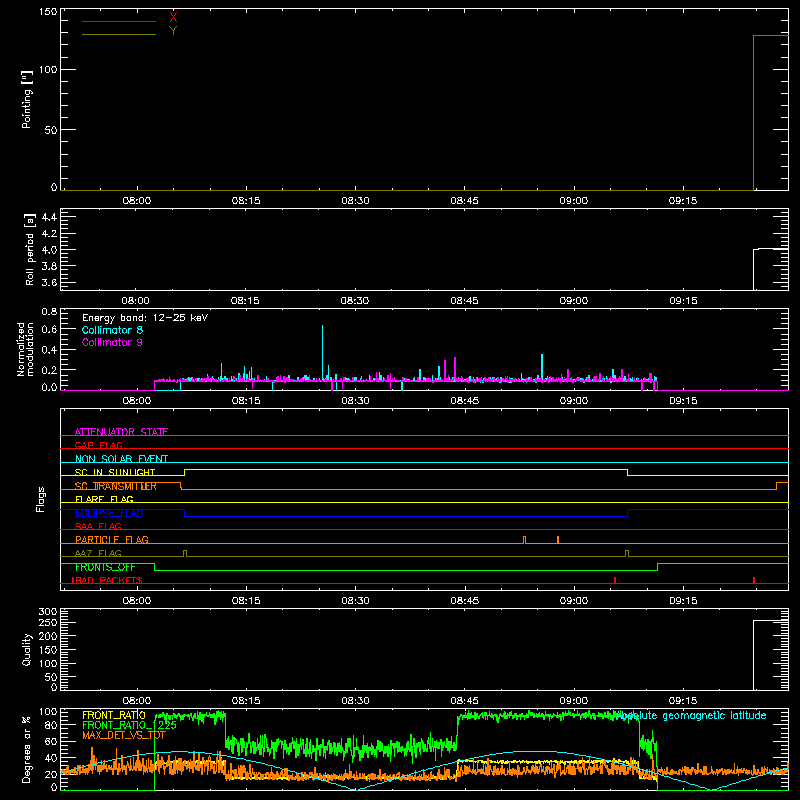Click the 50 tick on Pointing axis
This screenshot has height=800, width=800.
pyautogui.click(x=51, y=130)
